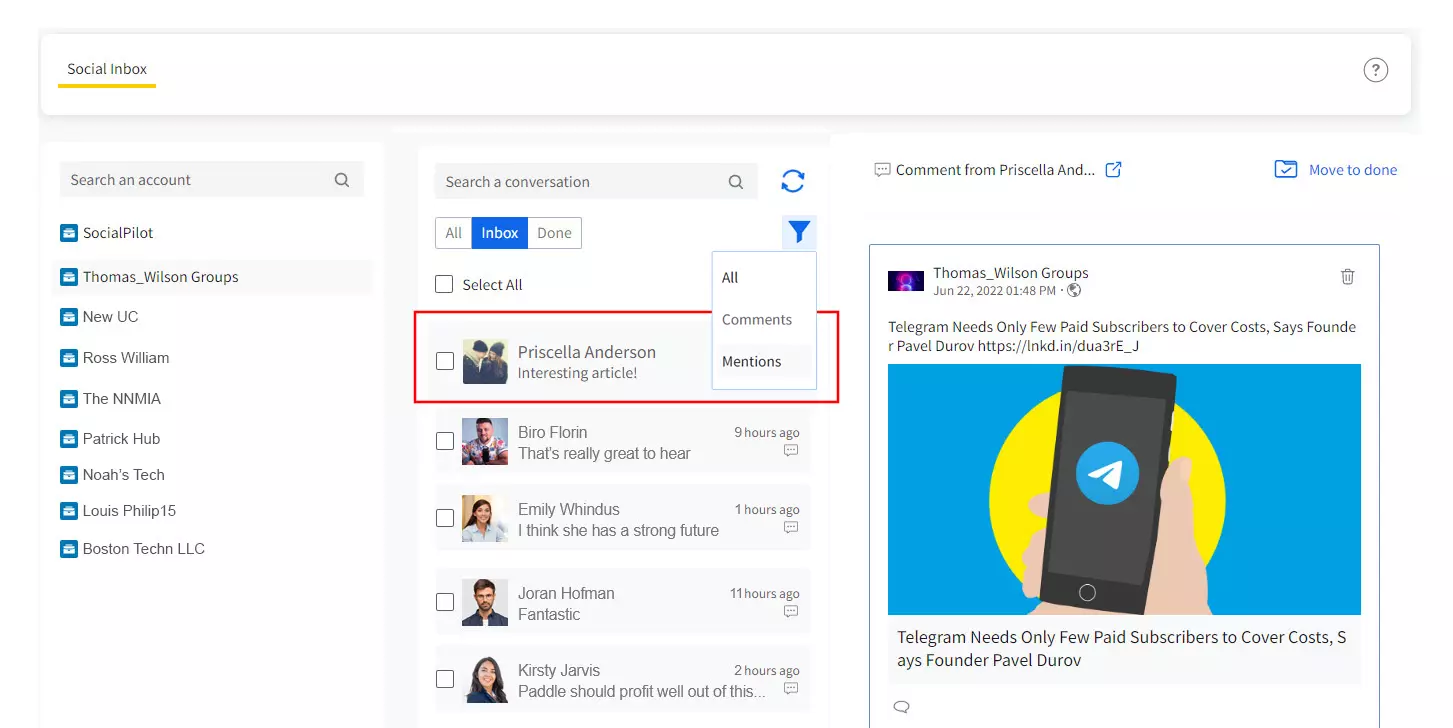Open the help question mark icon

click(x=1375, y=70)
